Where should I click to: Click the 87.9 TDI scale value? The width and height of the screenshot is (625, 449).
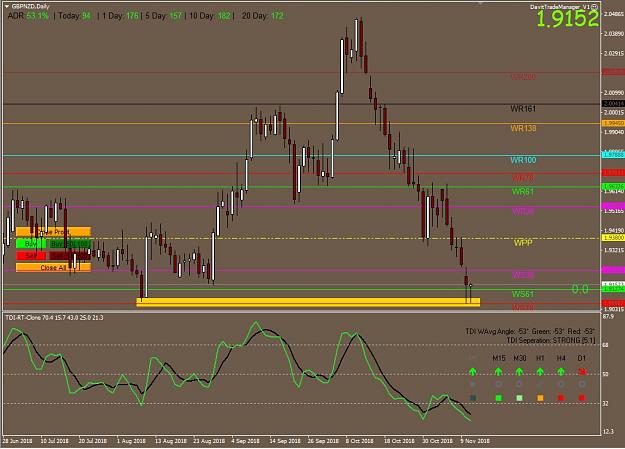[x=608, y=316]
